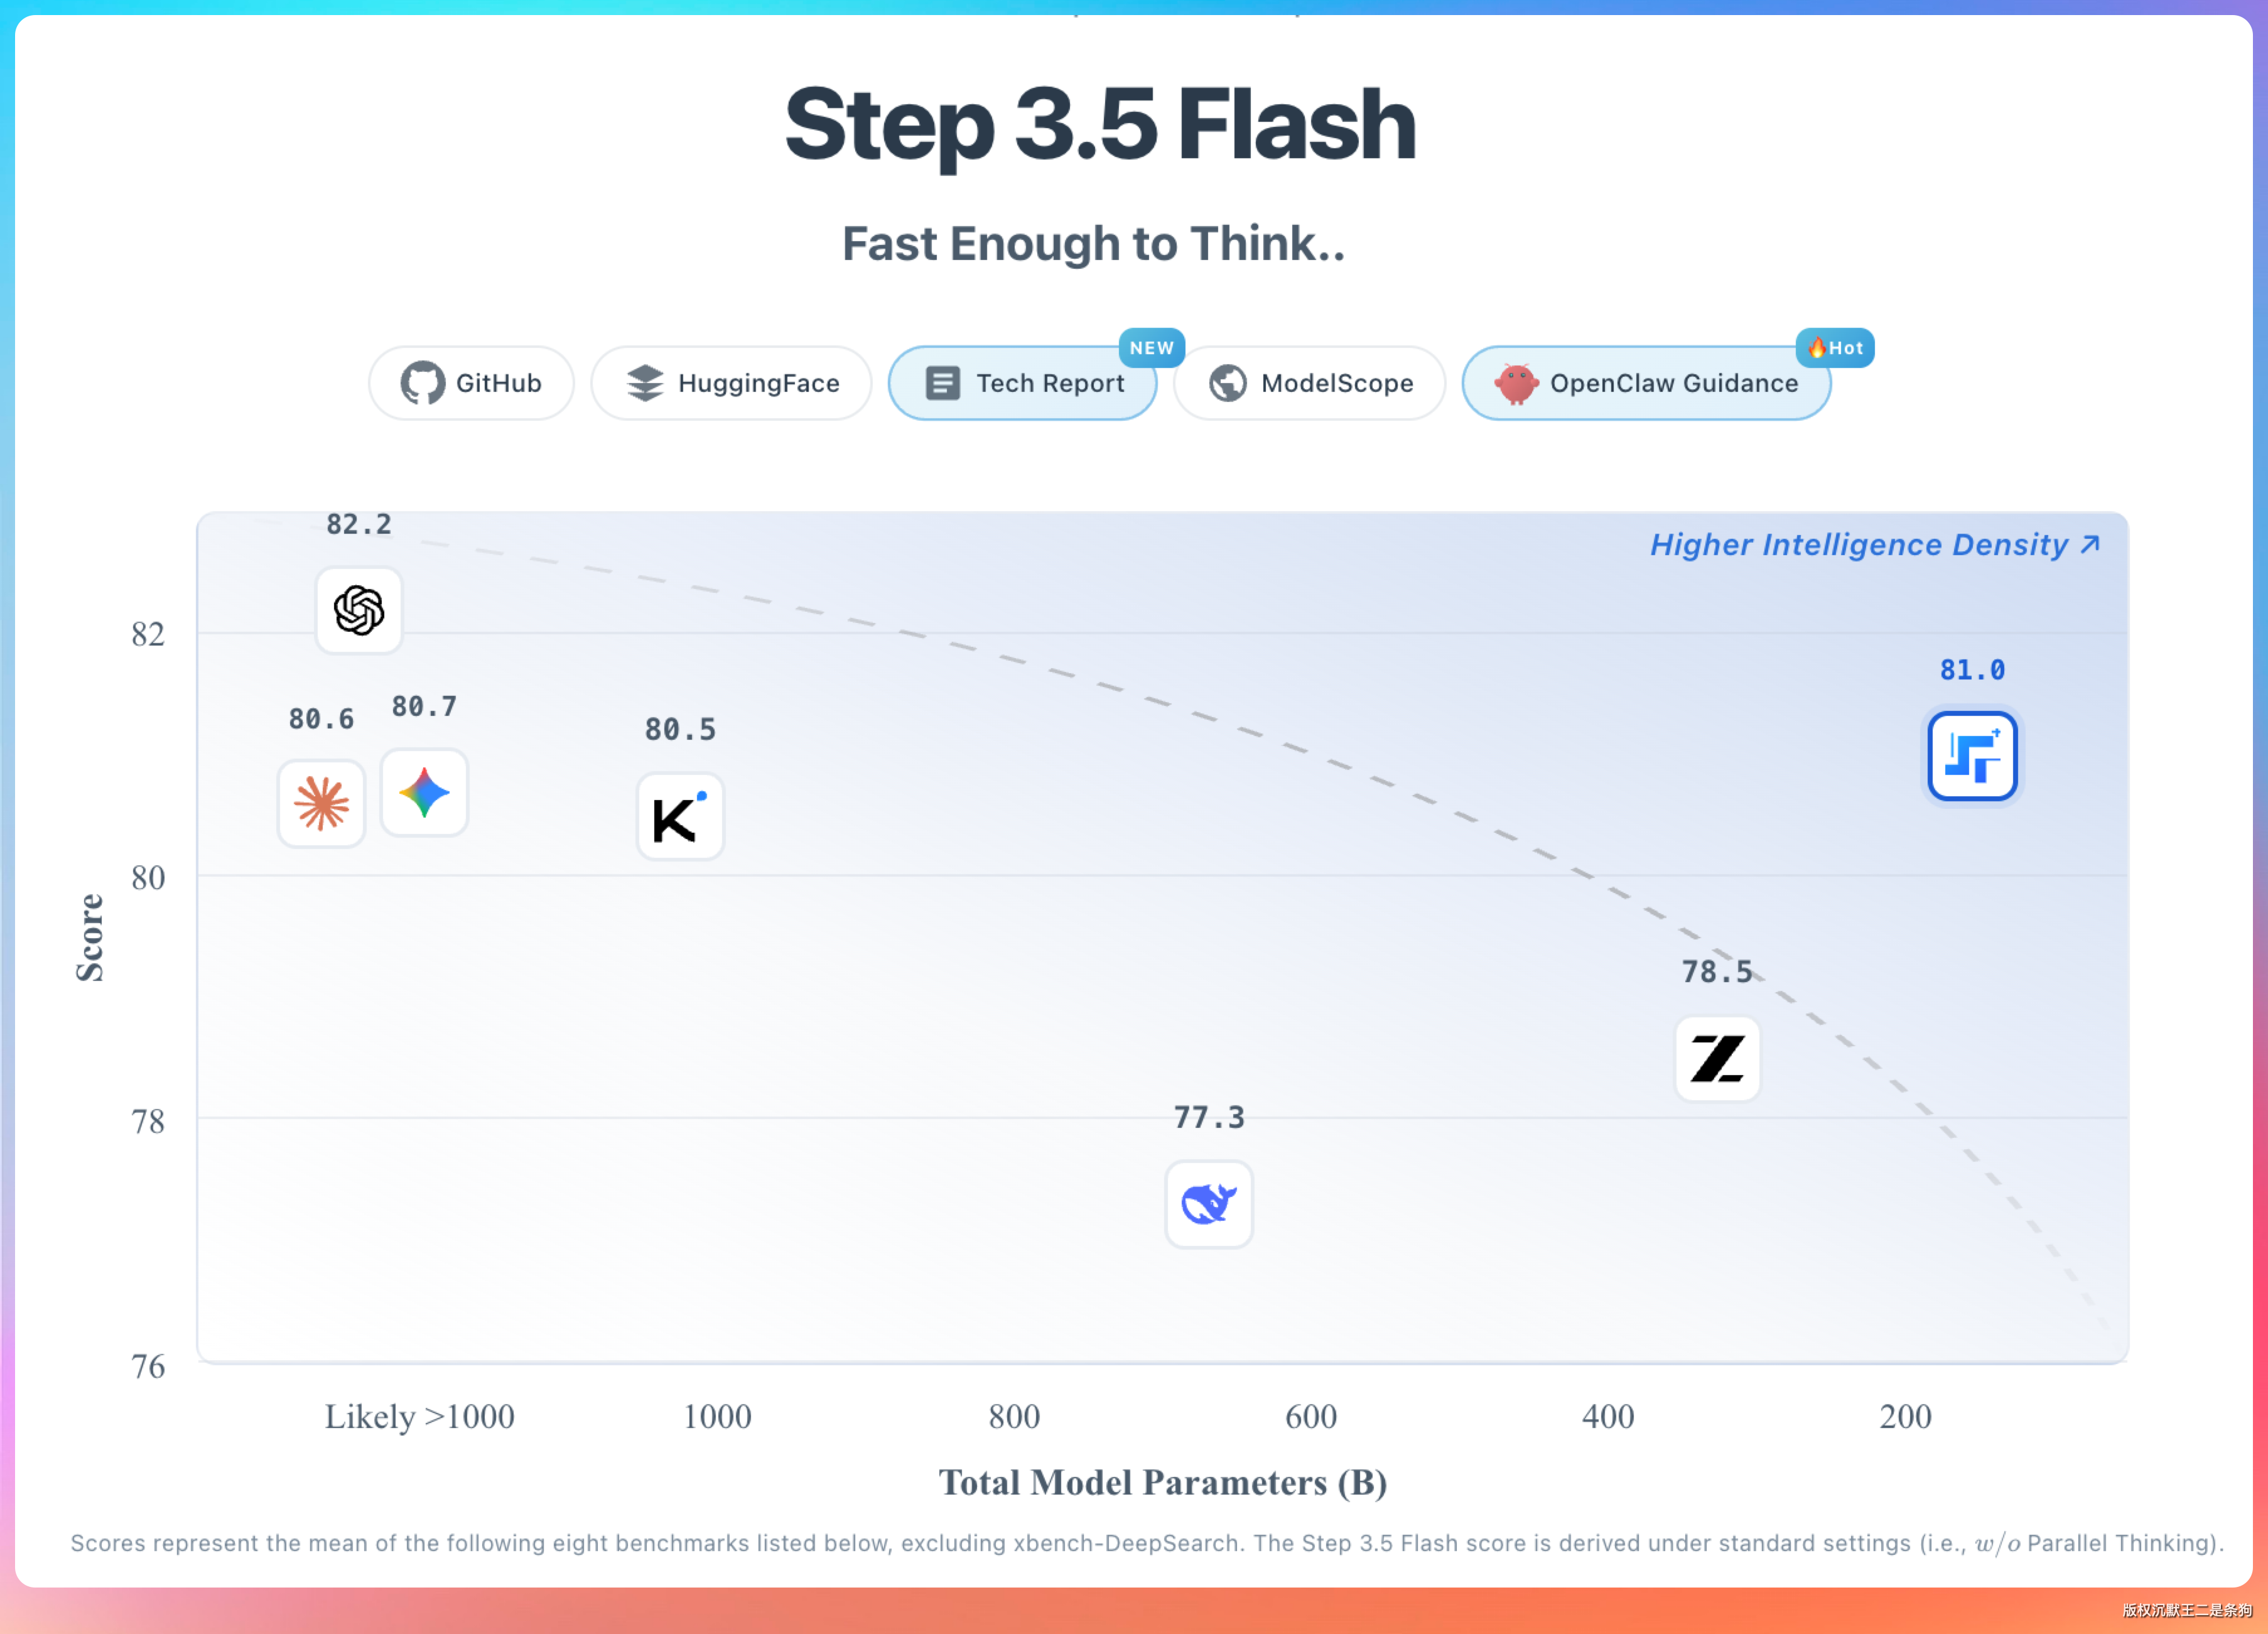This screenshot has height=1634, width=2268.
Task: Click the HuggingFace stack icon
Action: tap(645, 383)
